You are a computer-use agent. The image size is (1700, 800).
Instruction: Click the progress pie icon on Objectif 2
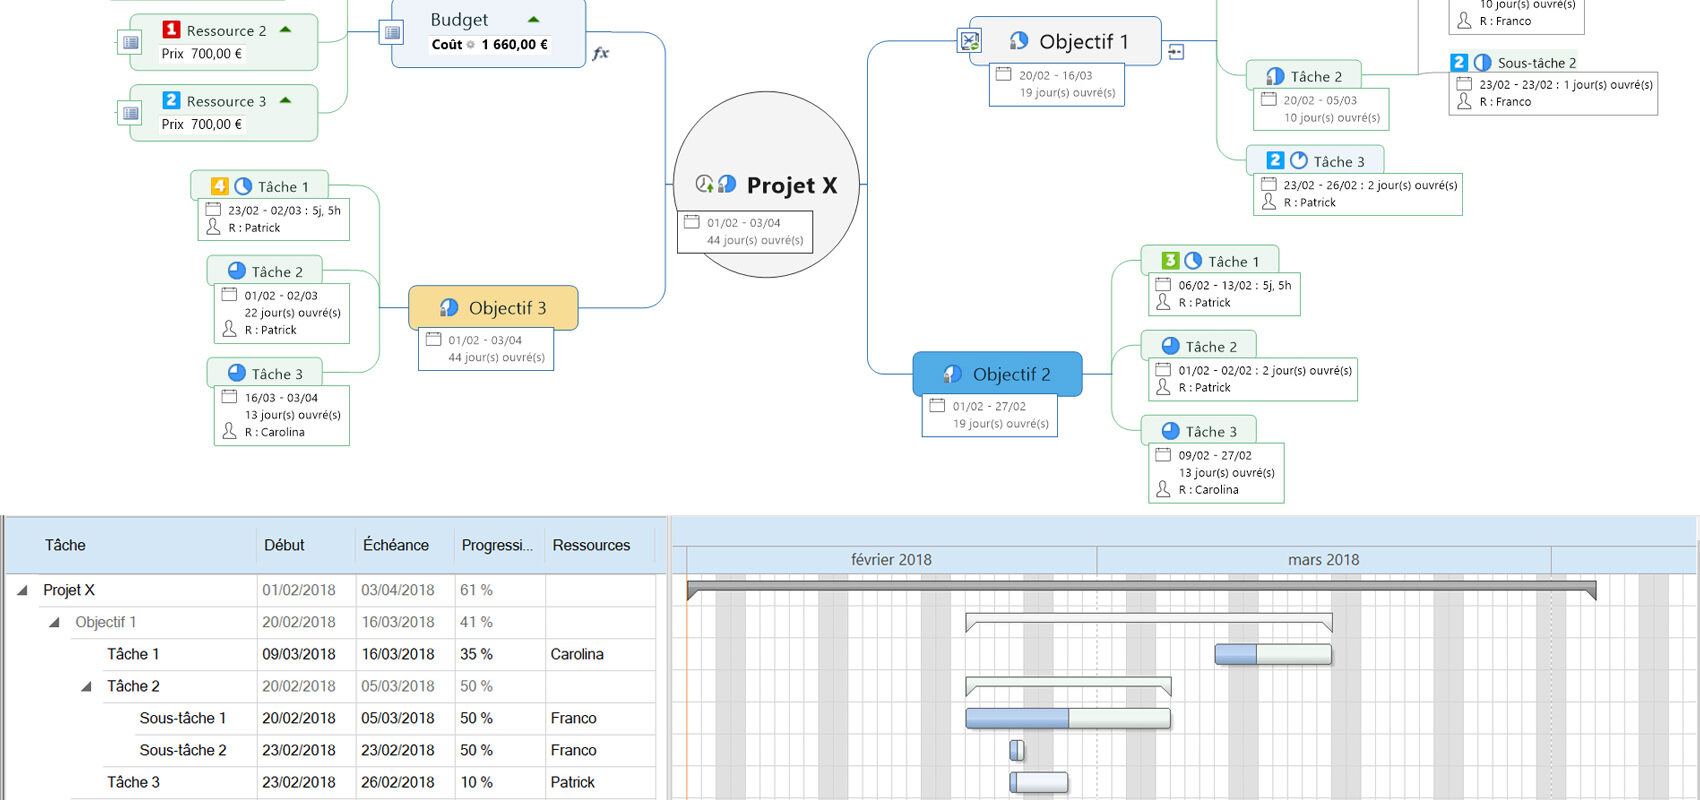click(952, 374)
